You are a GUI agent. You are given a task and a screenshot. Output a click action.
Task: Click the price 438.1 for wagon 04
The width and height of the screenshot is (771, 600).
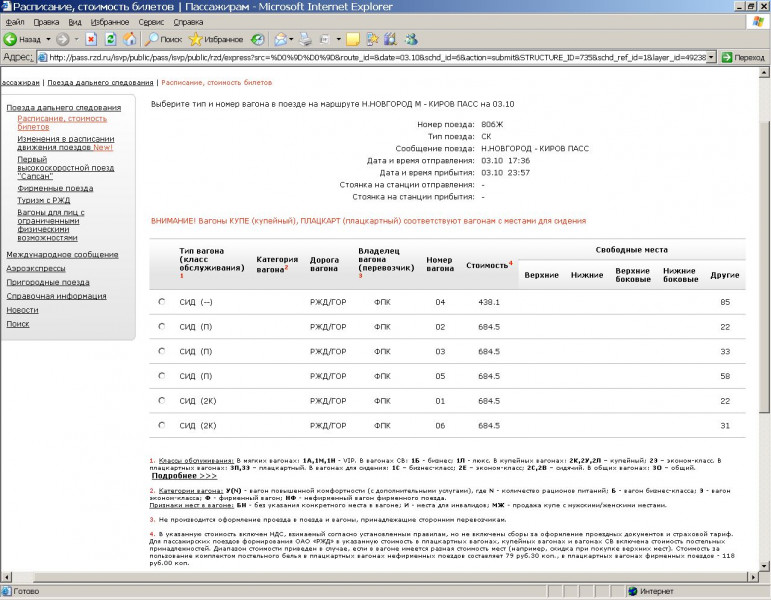point(489,302)
